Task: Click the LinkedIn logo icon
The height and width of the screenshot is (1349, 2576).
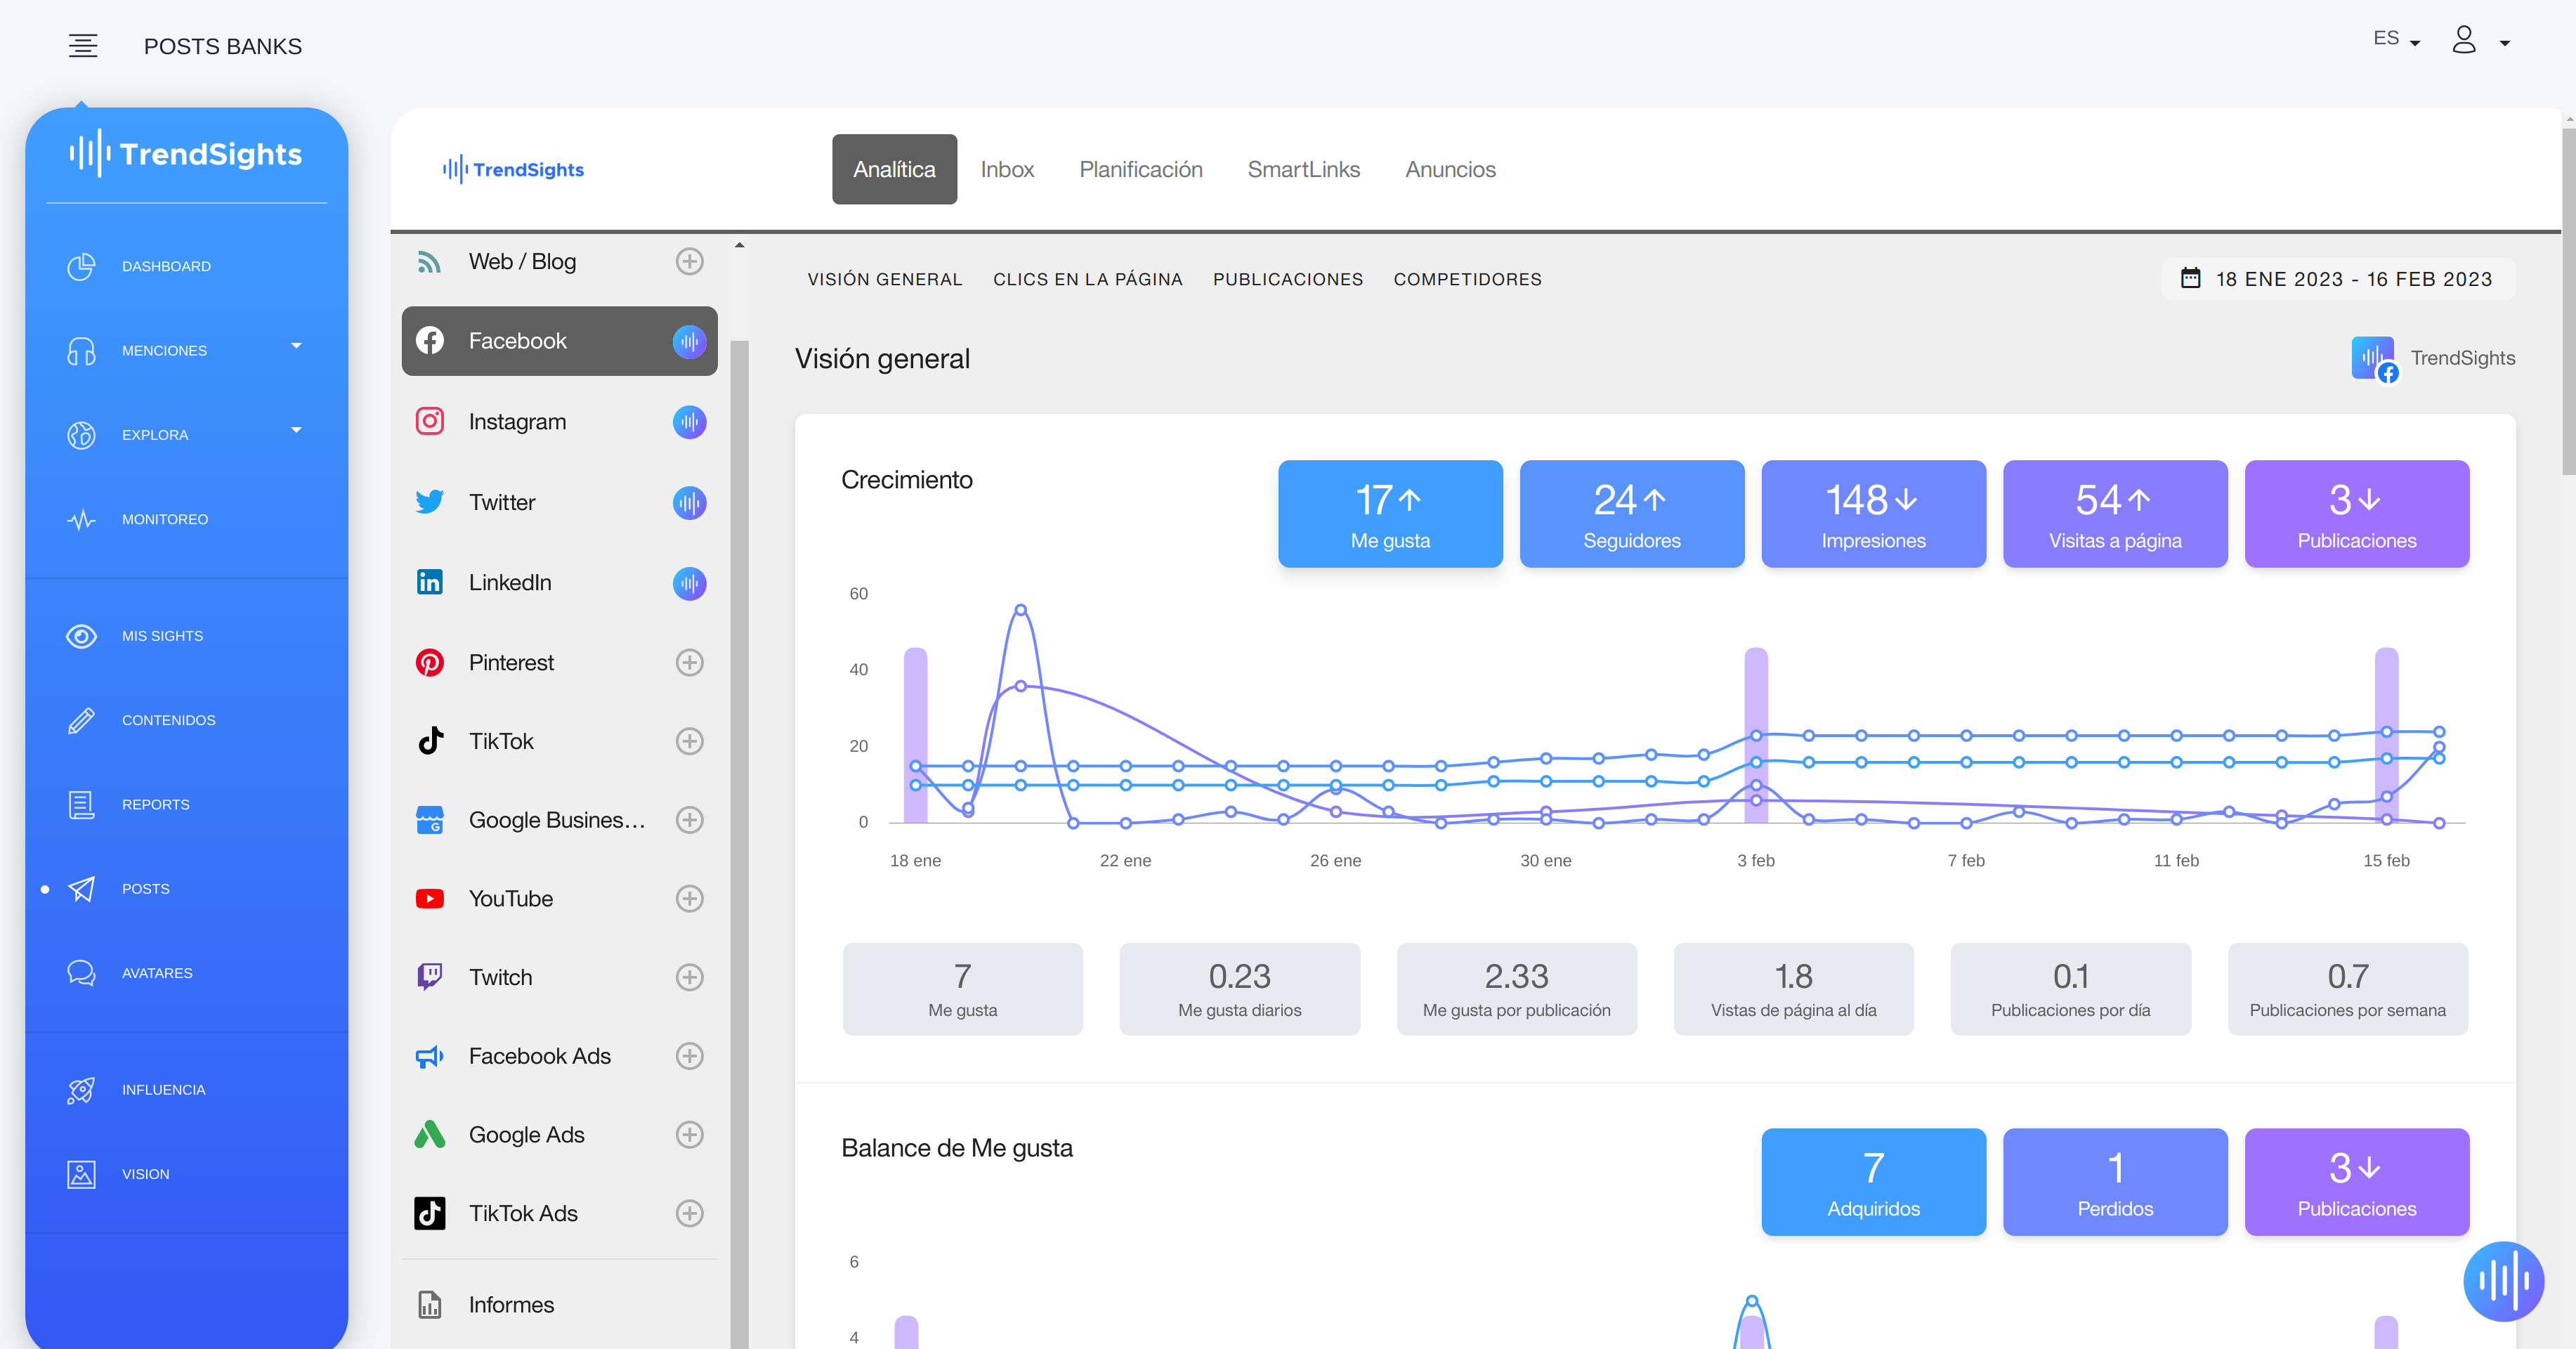Action: (x=430, y=582)
